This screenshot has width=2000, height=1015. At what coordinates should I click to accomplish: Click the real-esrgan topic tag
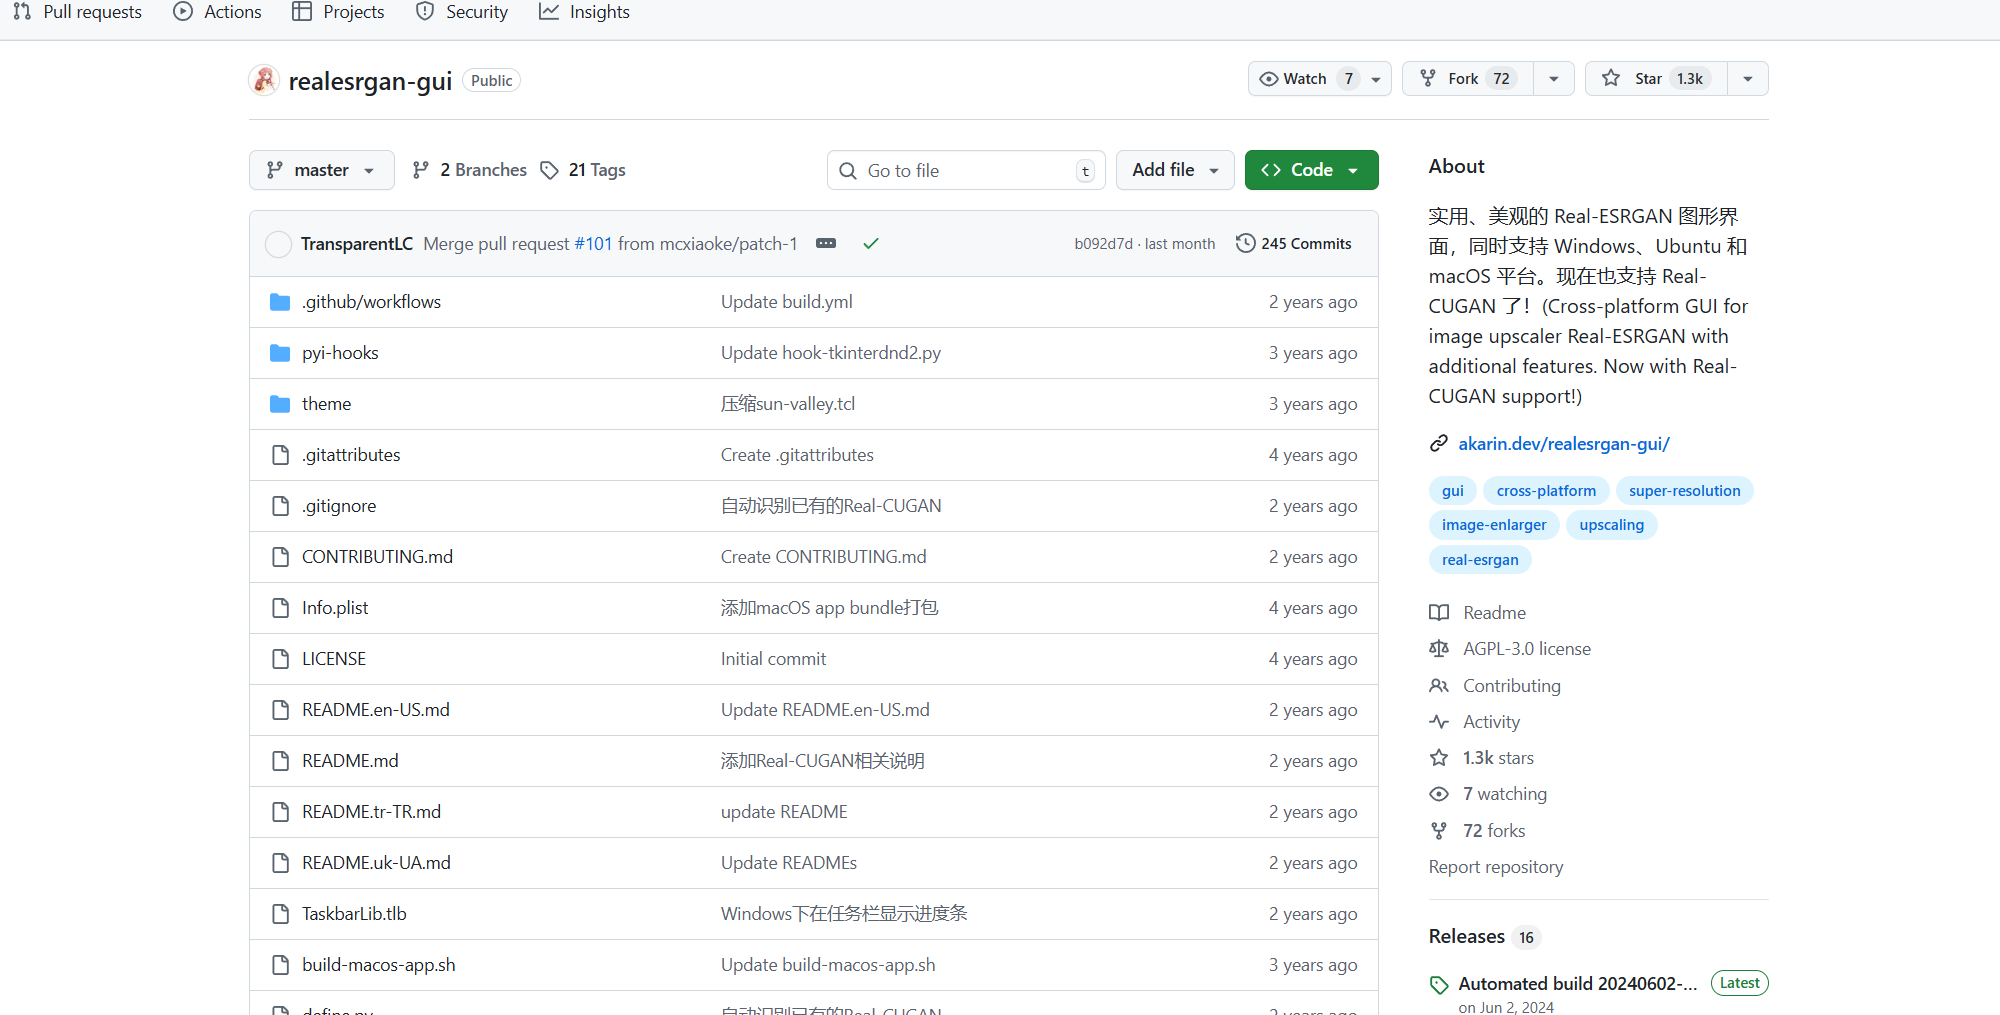pyautogui.click(x=1480, y=560)
